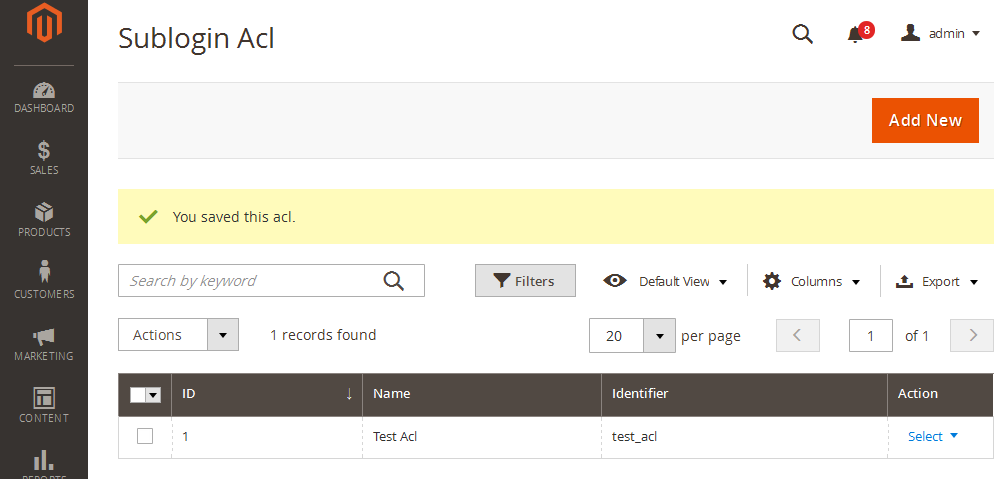The width and height of the screenshot is (1000, 479).
Task: Open the per page size dropdown arrow
Action: click(659, 335)
